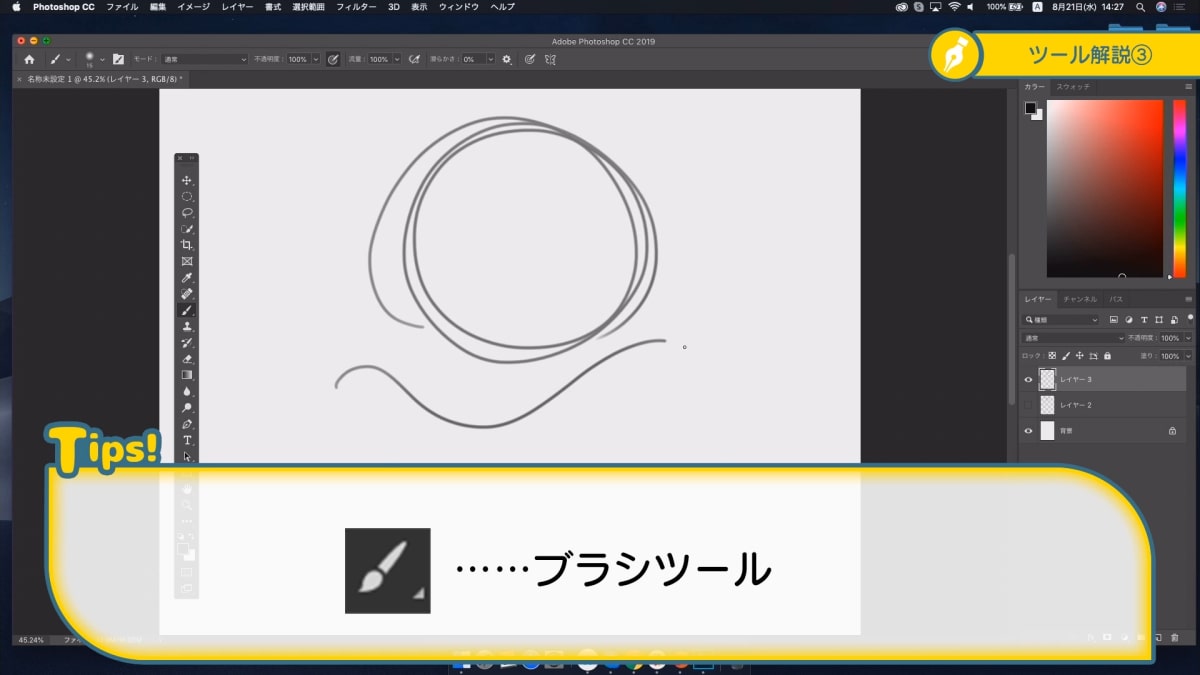Select the Eyedropper tool
This screenshot has width=1200, height=675.
click(187, 278)
